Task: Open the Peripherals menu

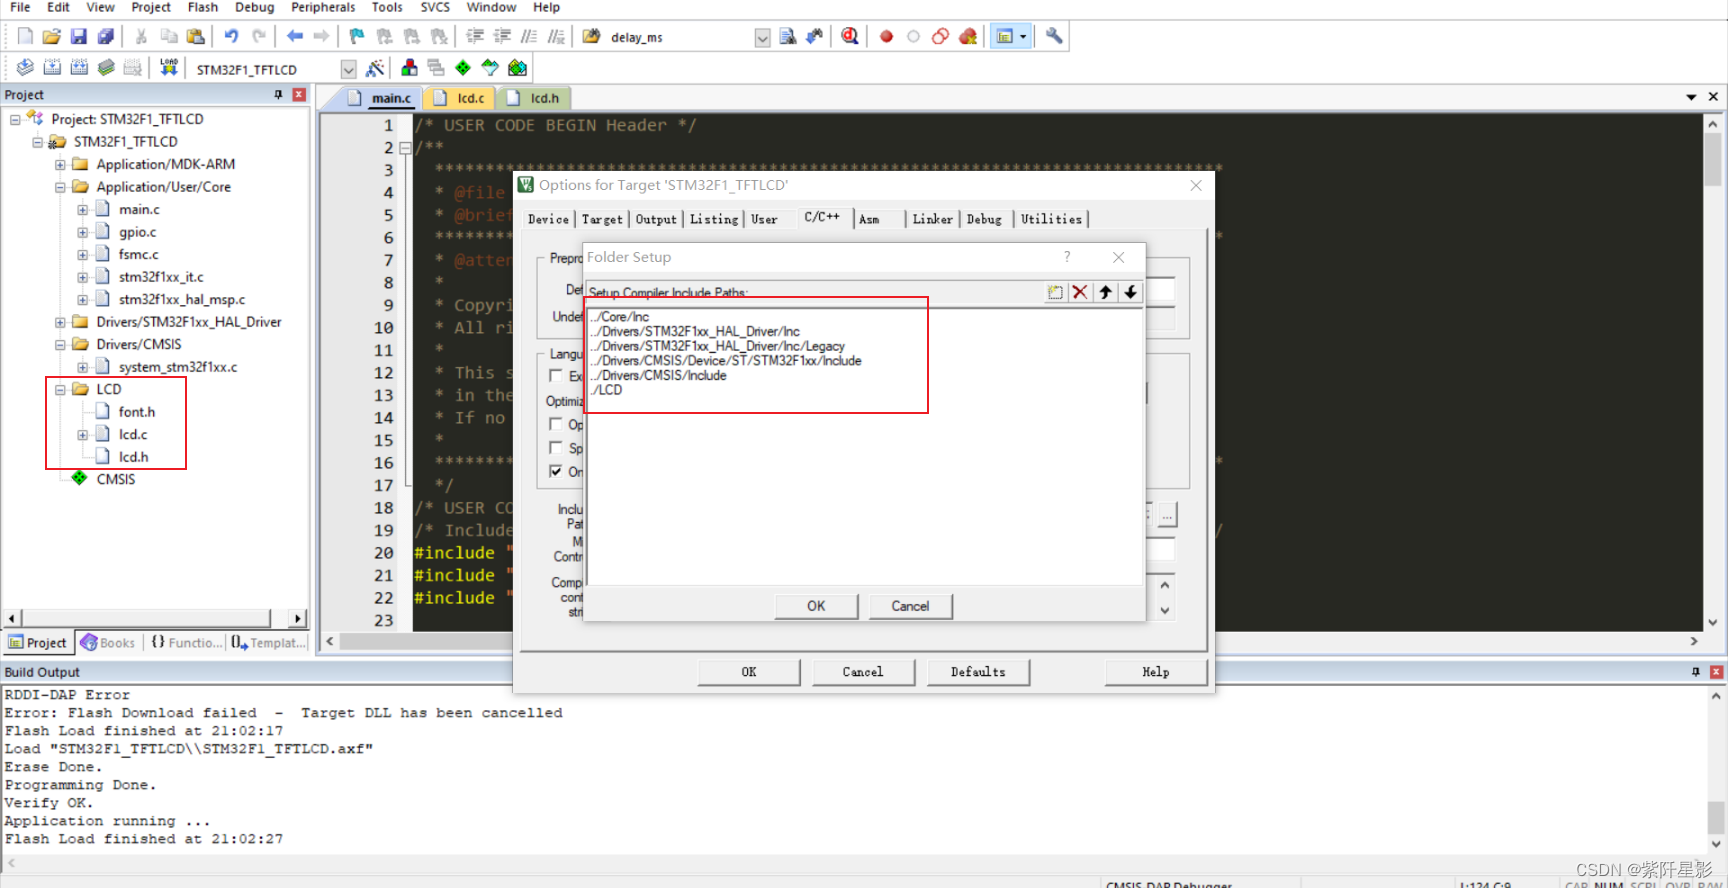Action: click(323, 7)
